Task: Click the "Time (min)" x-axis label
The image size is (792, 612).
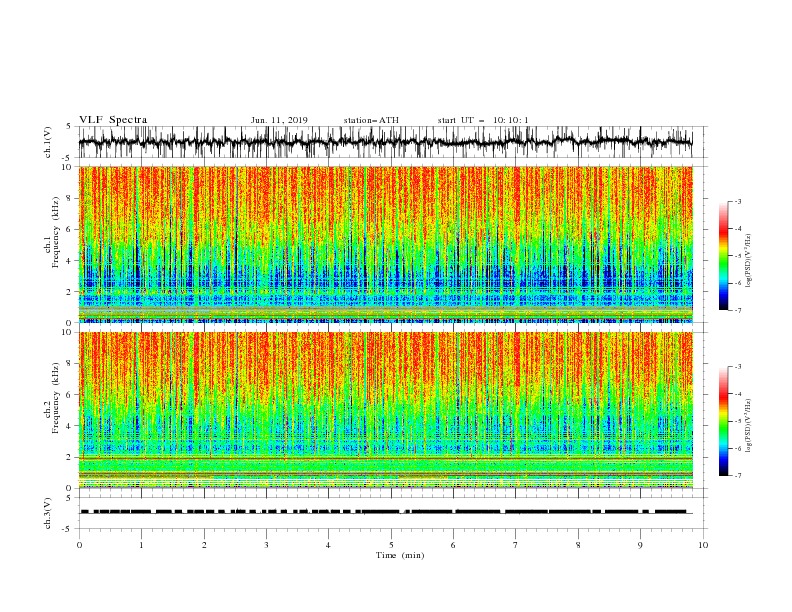Action: 400,555
